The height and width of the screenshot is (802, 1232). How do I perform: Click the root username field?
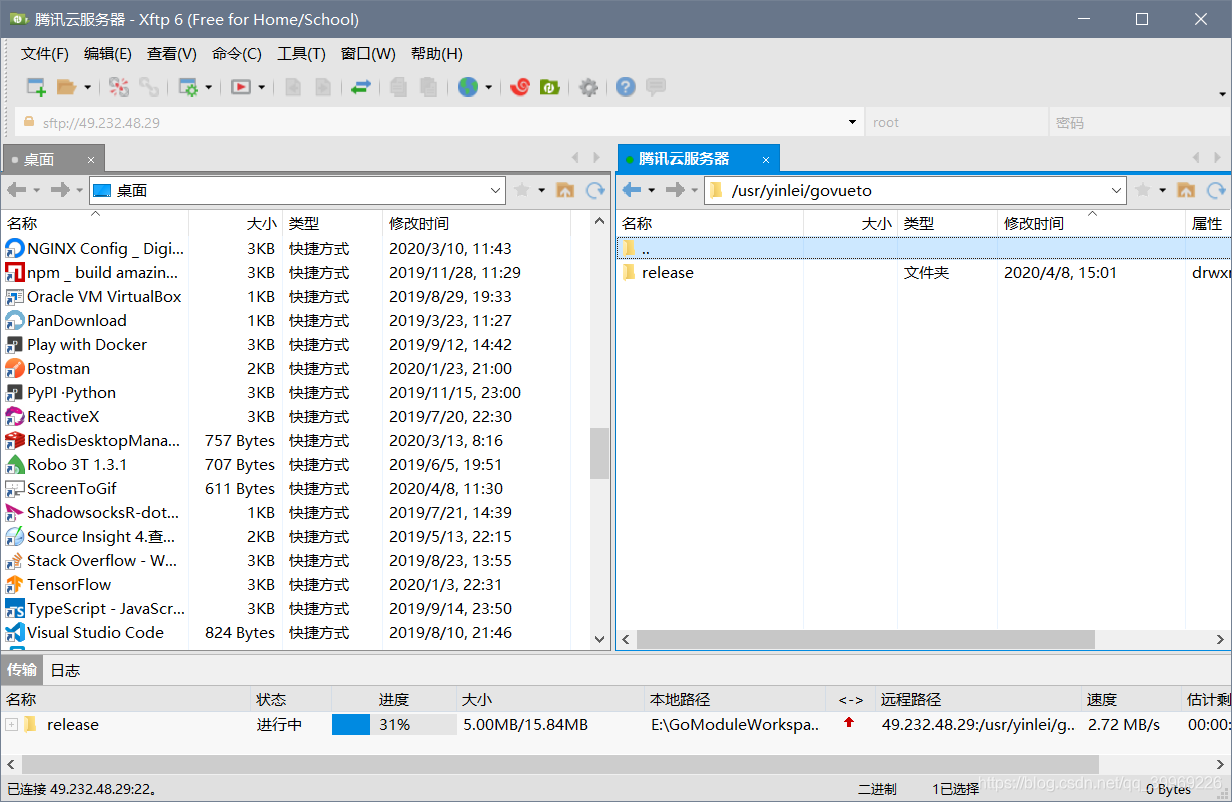(x=957, y=122)
